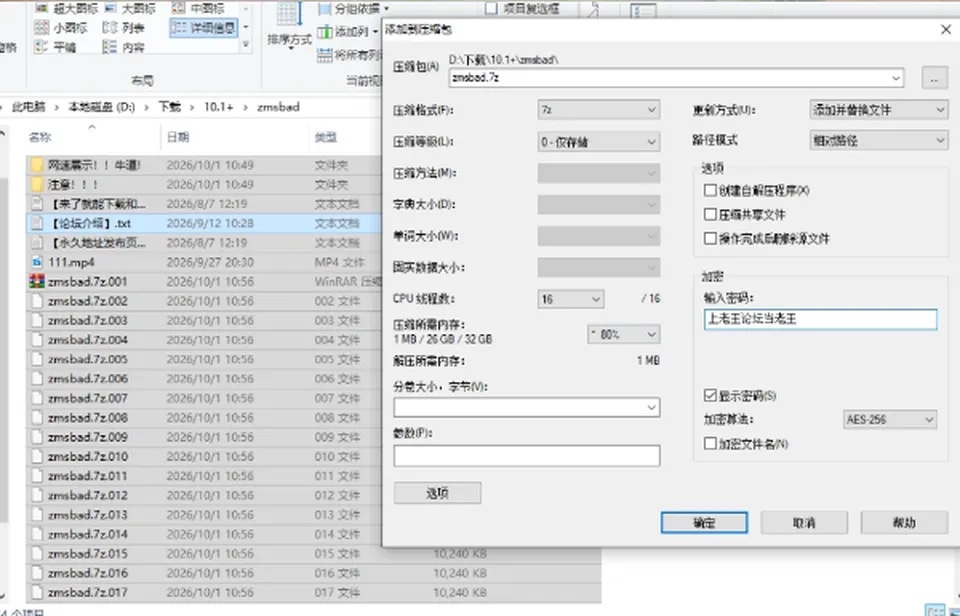Check 操作完成后删除源文件 option

710,238
